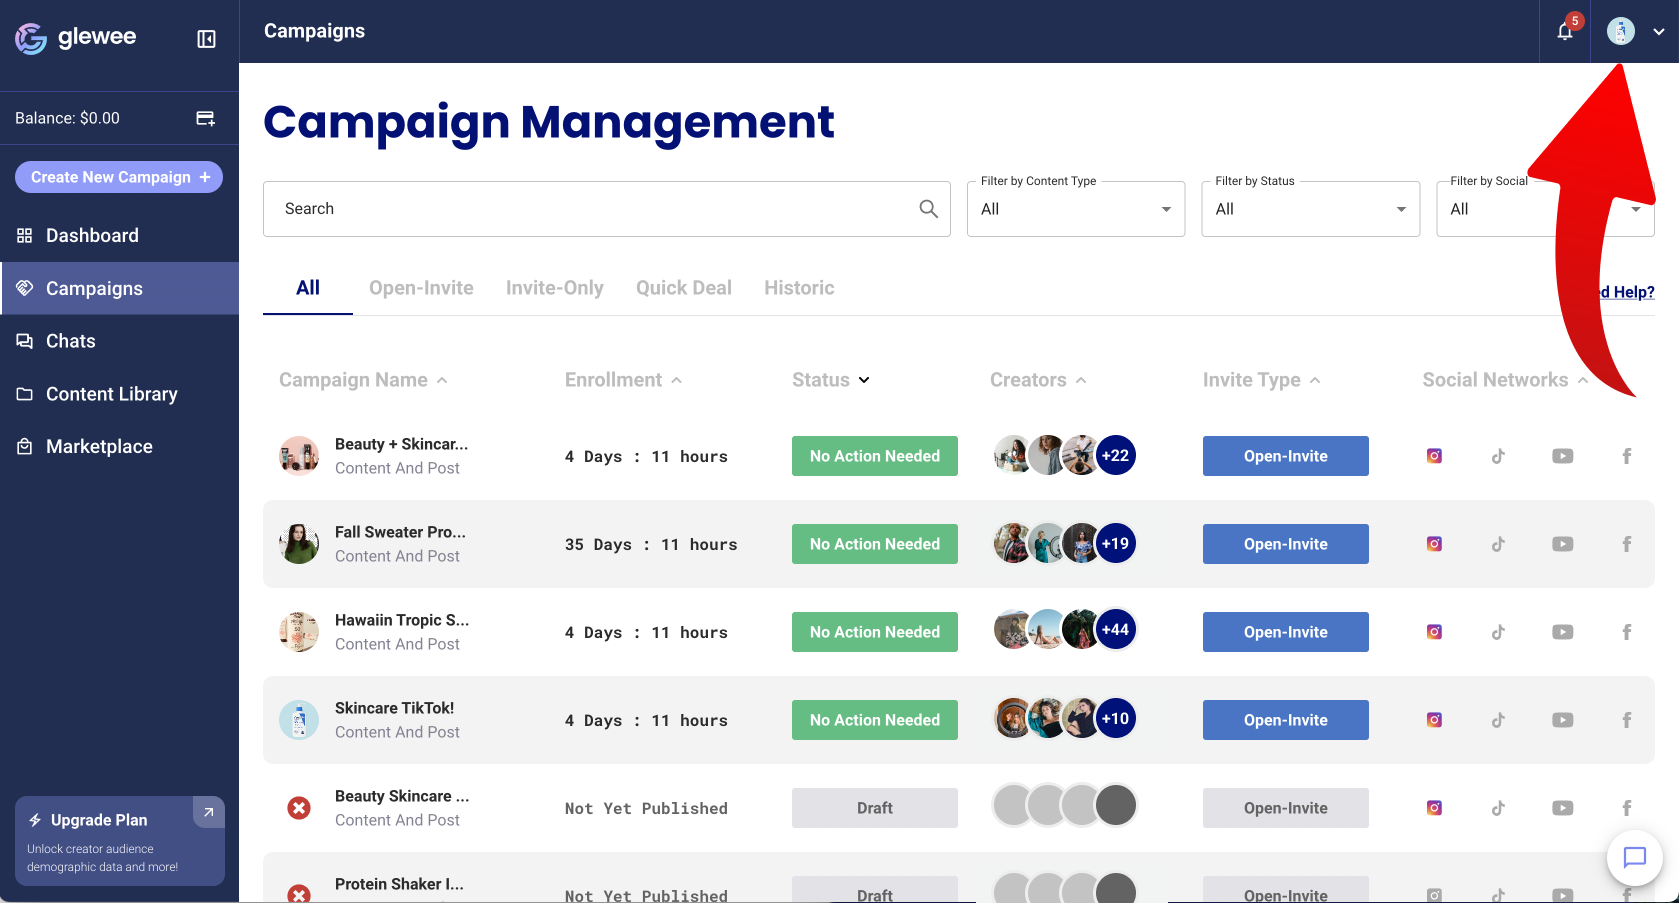Sort by Campaign Name column

[x=363, y=380]
